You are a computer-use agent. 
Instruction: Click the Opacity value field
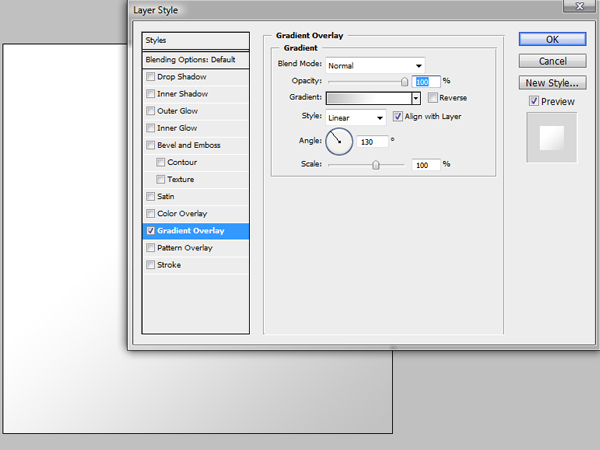point(426,82)
